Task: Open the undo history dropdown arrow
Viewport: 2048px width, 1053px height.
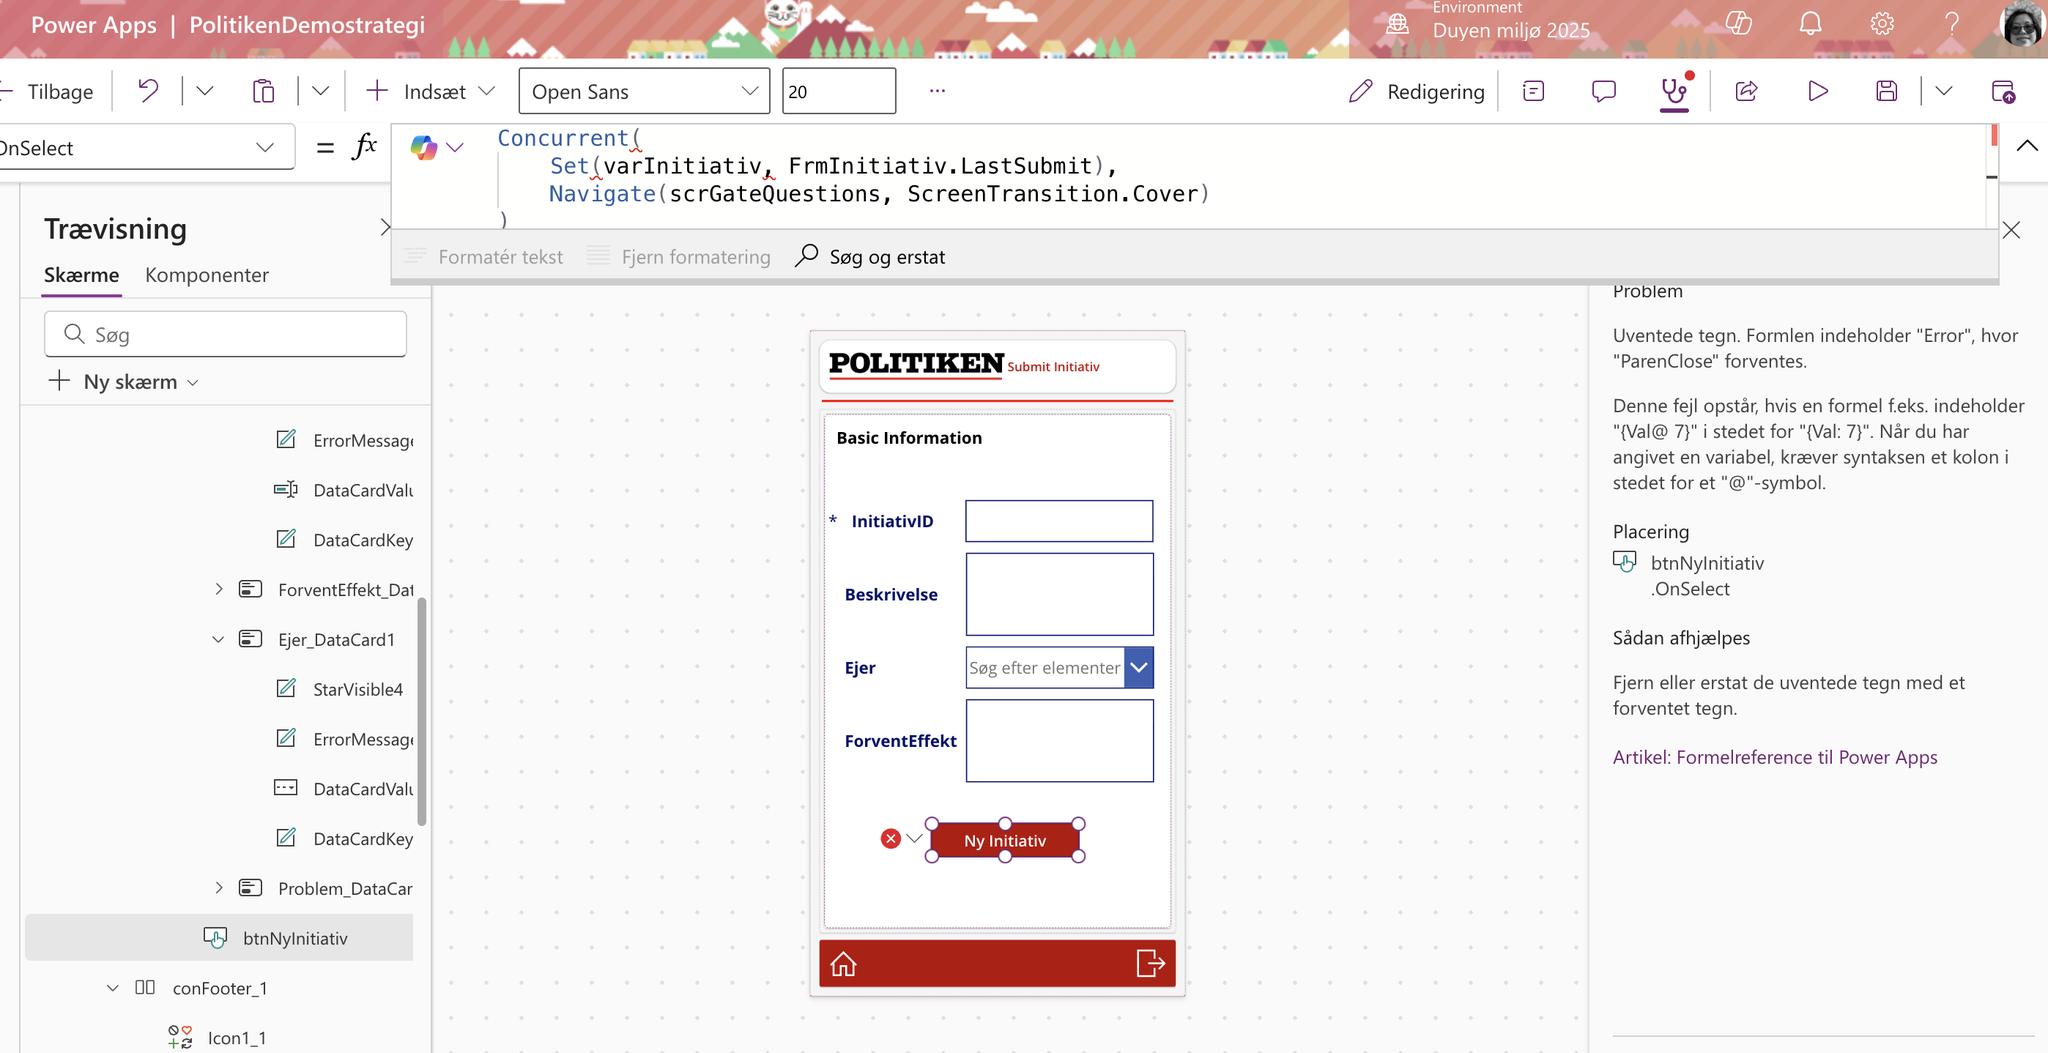Action: (204, 91)
